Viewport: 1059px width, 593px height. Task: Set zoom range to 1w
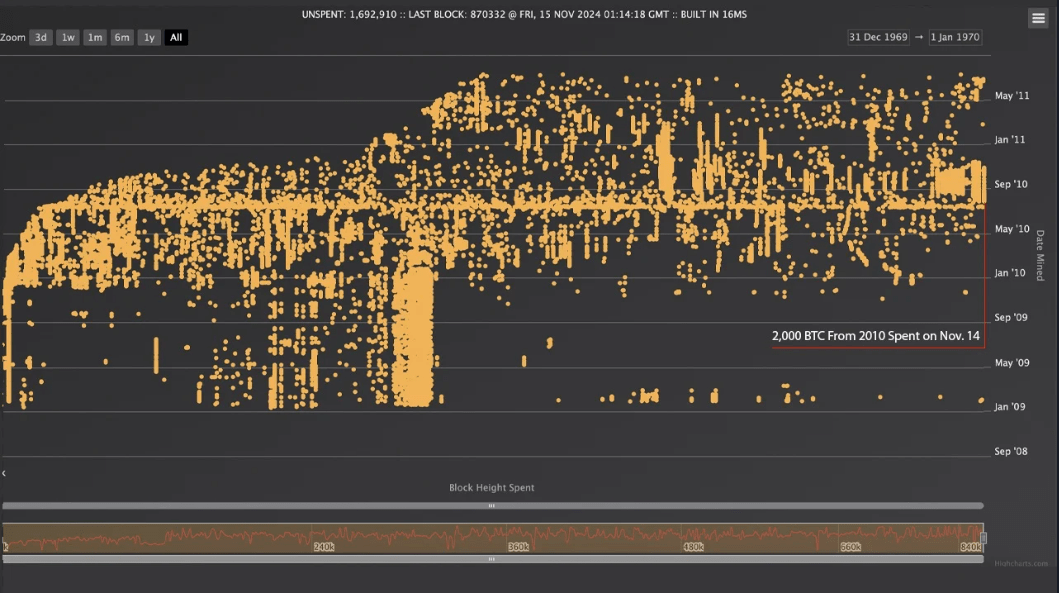pos(68,37)
